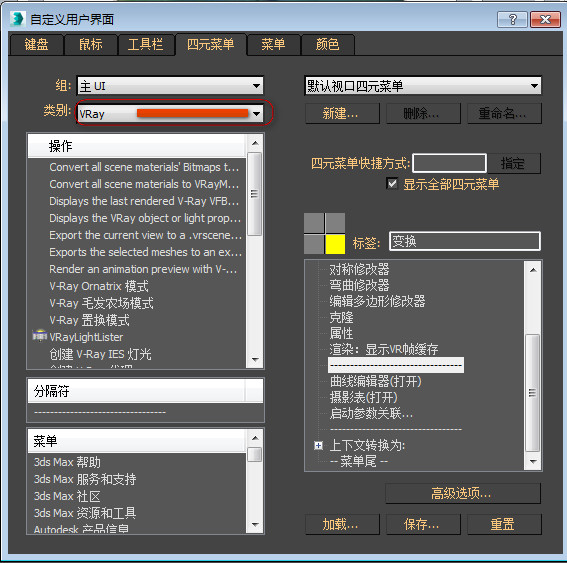The width and height of the screenshot is (567, 563).
Task: Switch to the 键盘 tab
Action: point(36,45)
